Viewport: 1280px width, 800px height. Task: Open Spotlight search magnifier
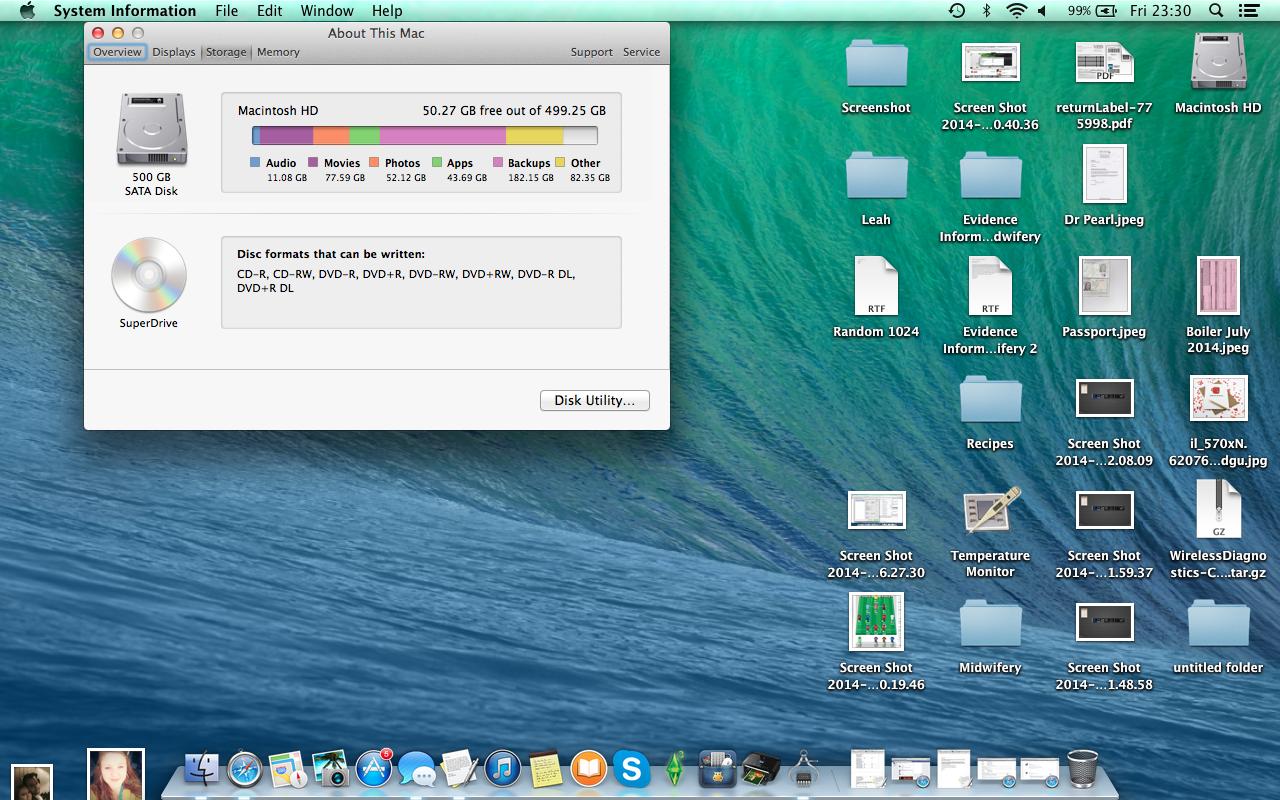tap(1216, 11)
